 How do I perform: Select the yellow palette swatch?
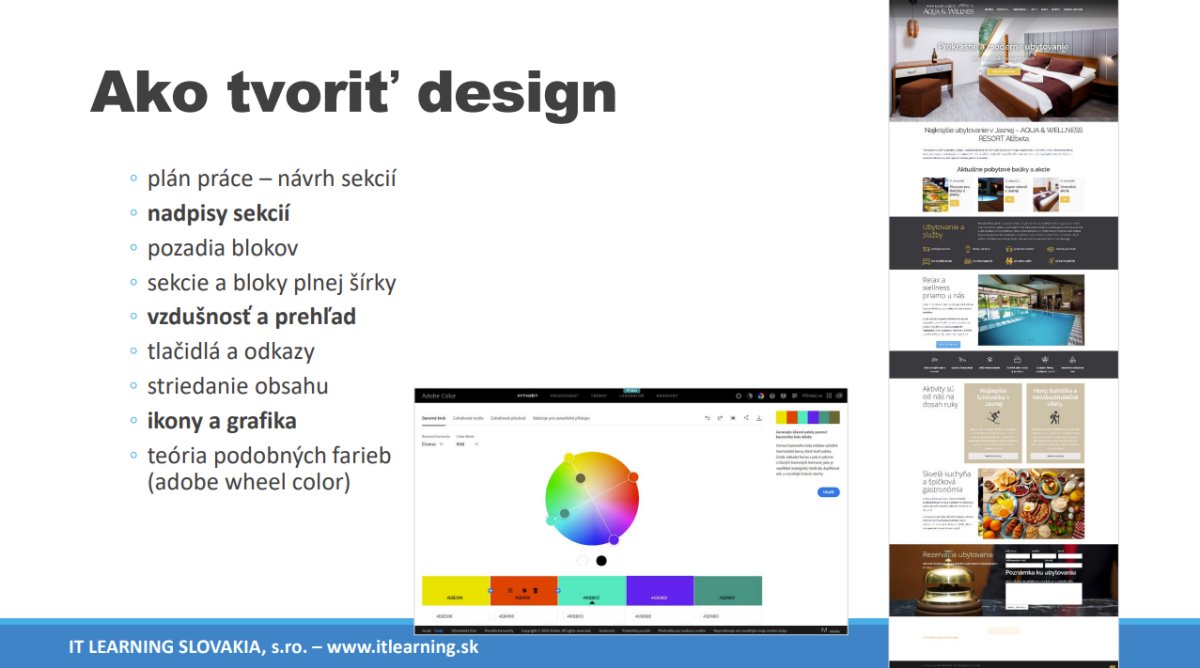(456, 590)
